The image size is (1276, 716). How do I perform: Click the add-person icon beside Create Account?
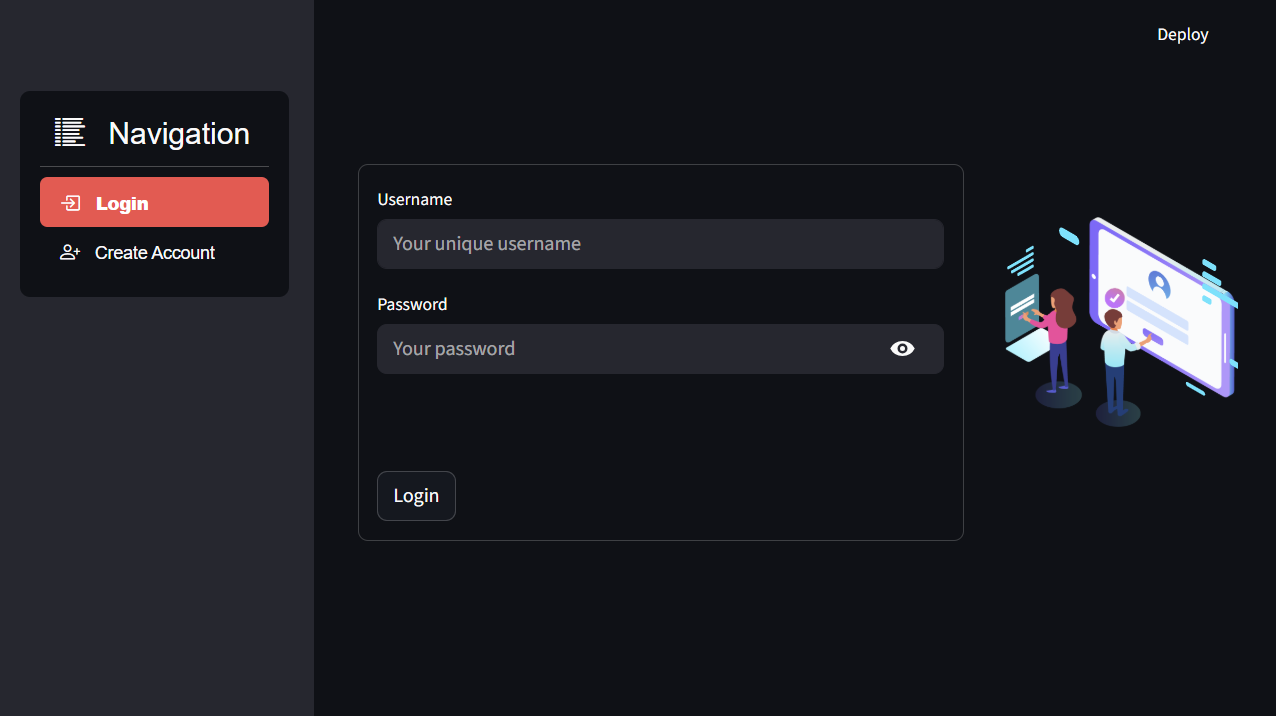70,252
